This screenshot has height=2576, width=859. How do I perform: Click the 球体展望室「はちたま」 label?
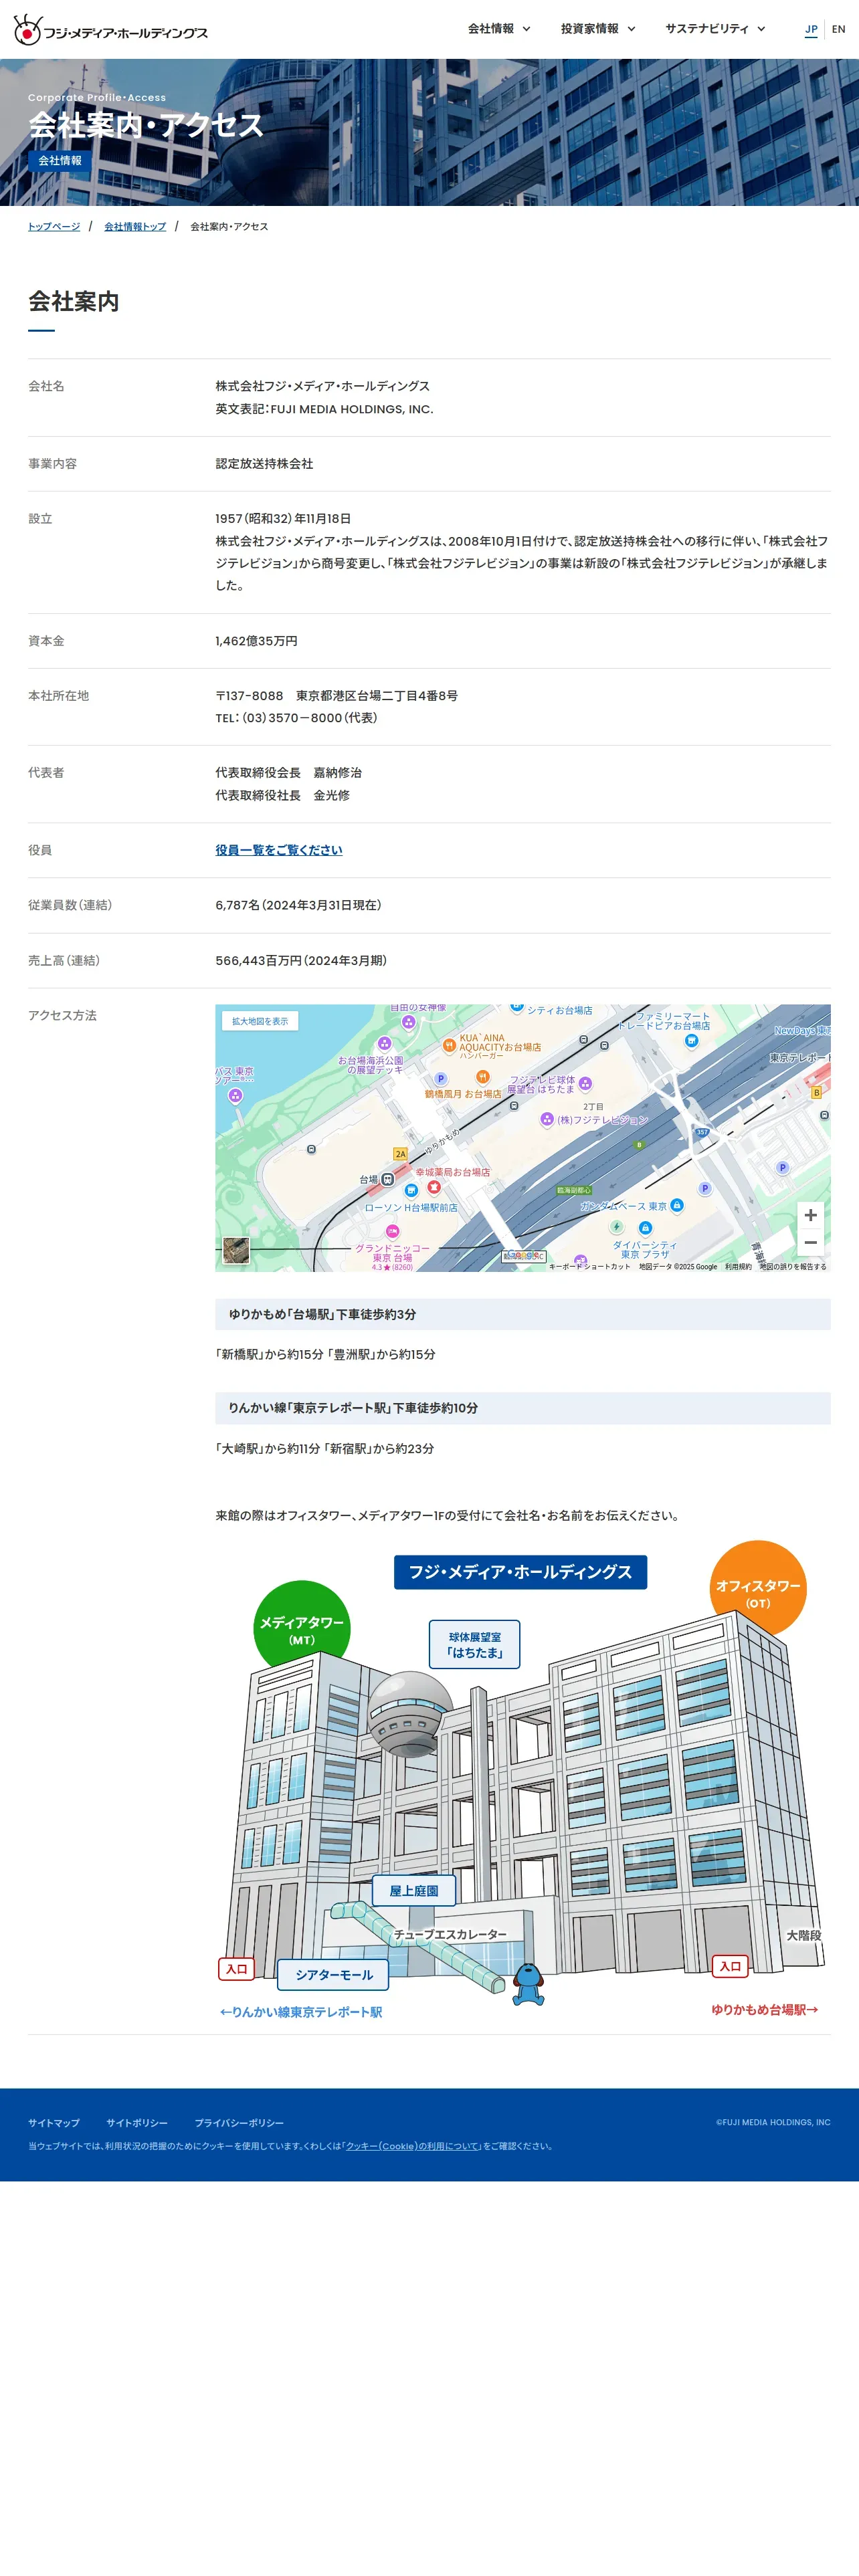click(x=475, y=1644)
